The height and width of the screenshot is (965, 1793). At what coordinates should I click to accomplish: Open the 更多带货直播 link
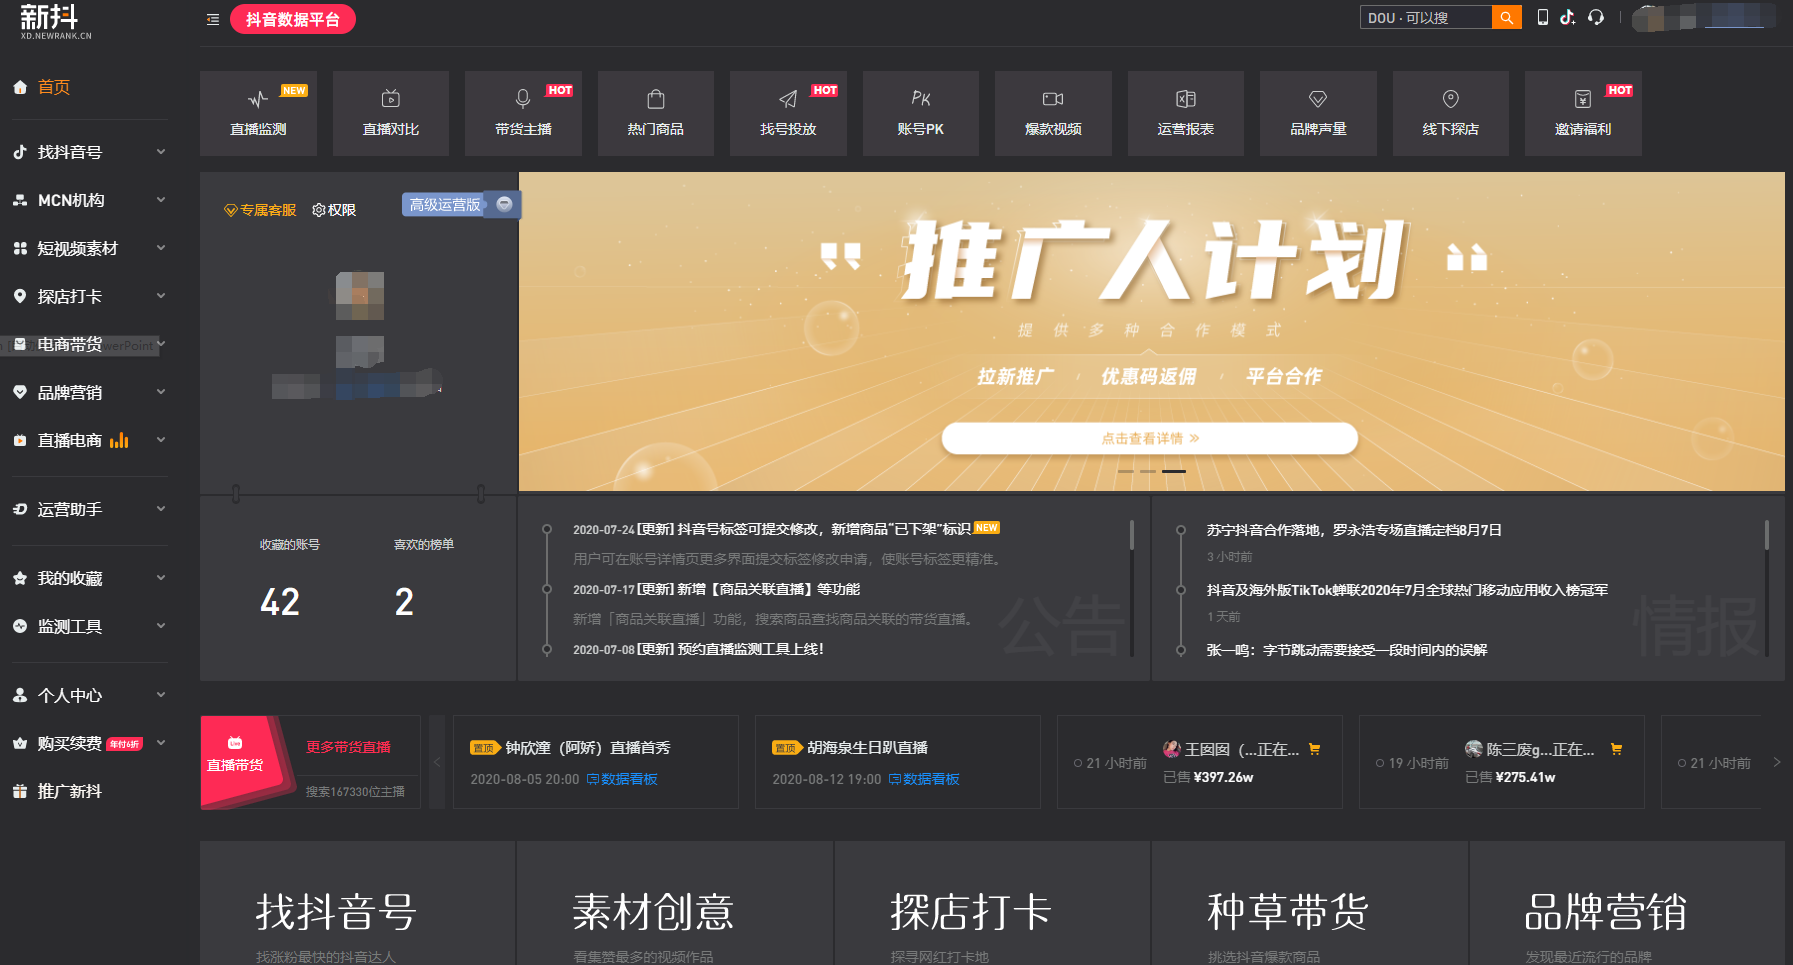(x=348, y=747)
